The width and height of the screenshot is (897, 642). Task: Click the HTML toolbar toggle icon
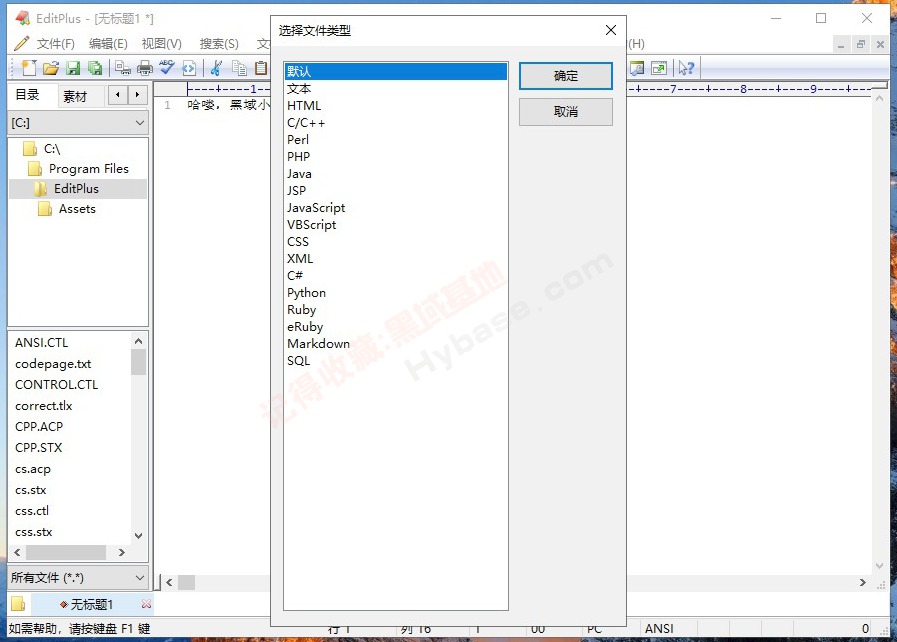pyautogui.click(x=189, y=68)
